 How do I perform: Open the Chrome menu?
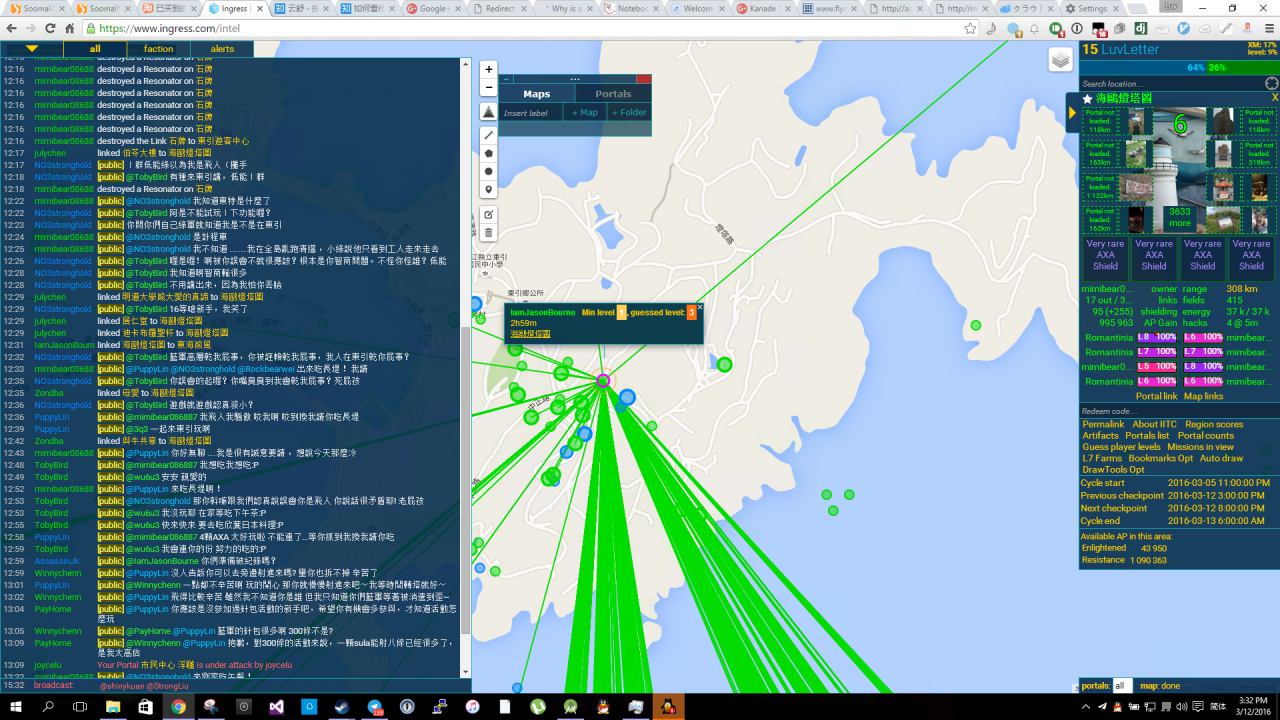pyautogui.click(x=1267, y=29)
